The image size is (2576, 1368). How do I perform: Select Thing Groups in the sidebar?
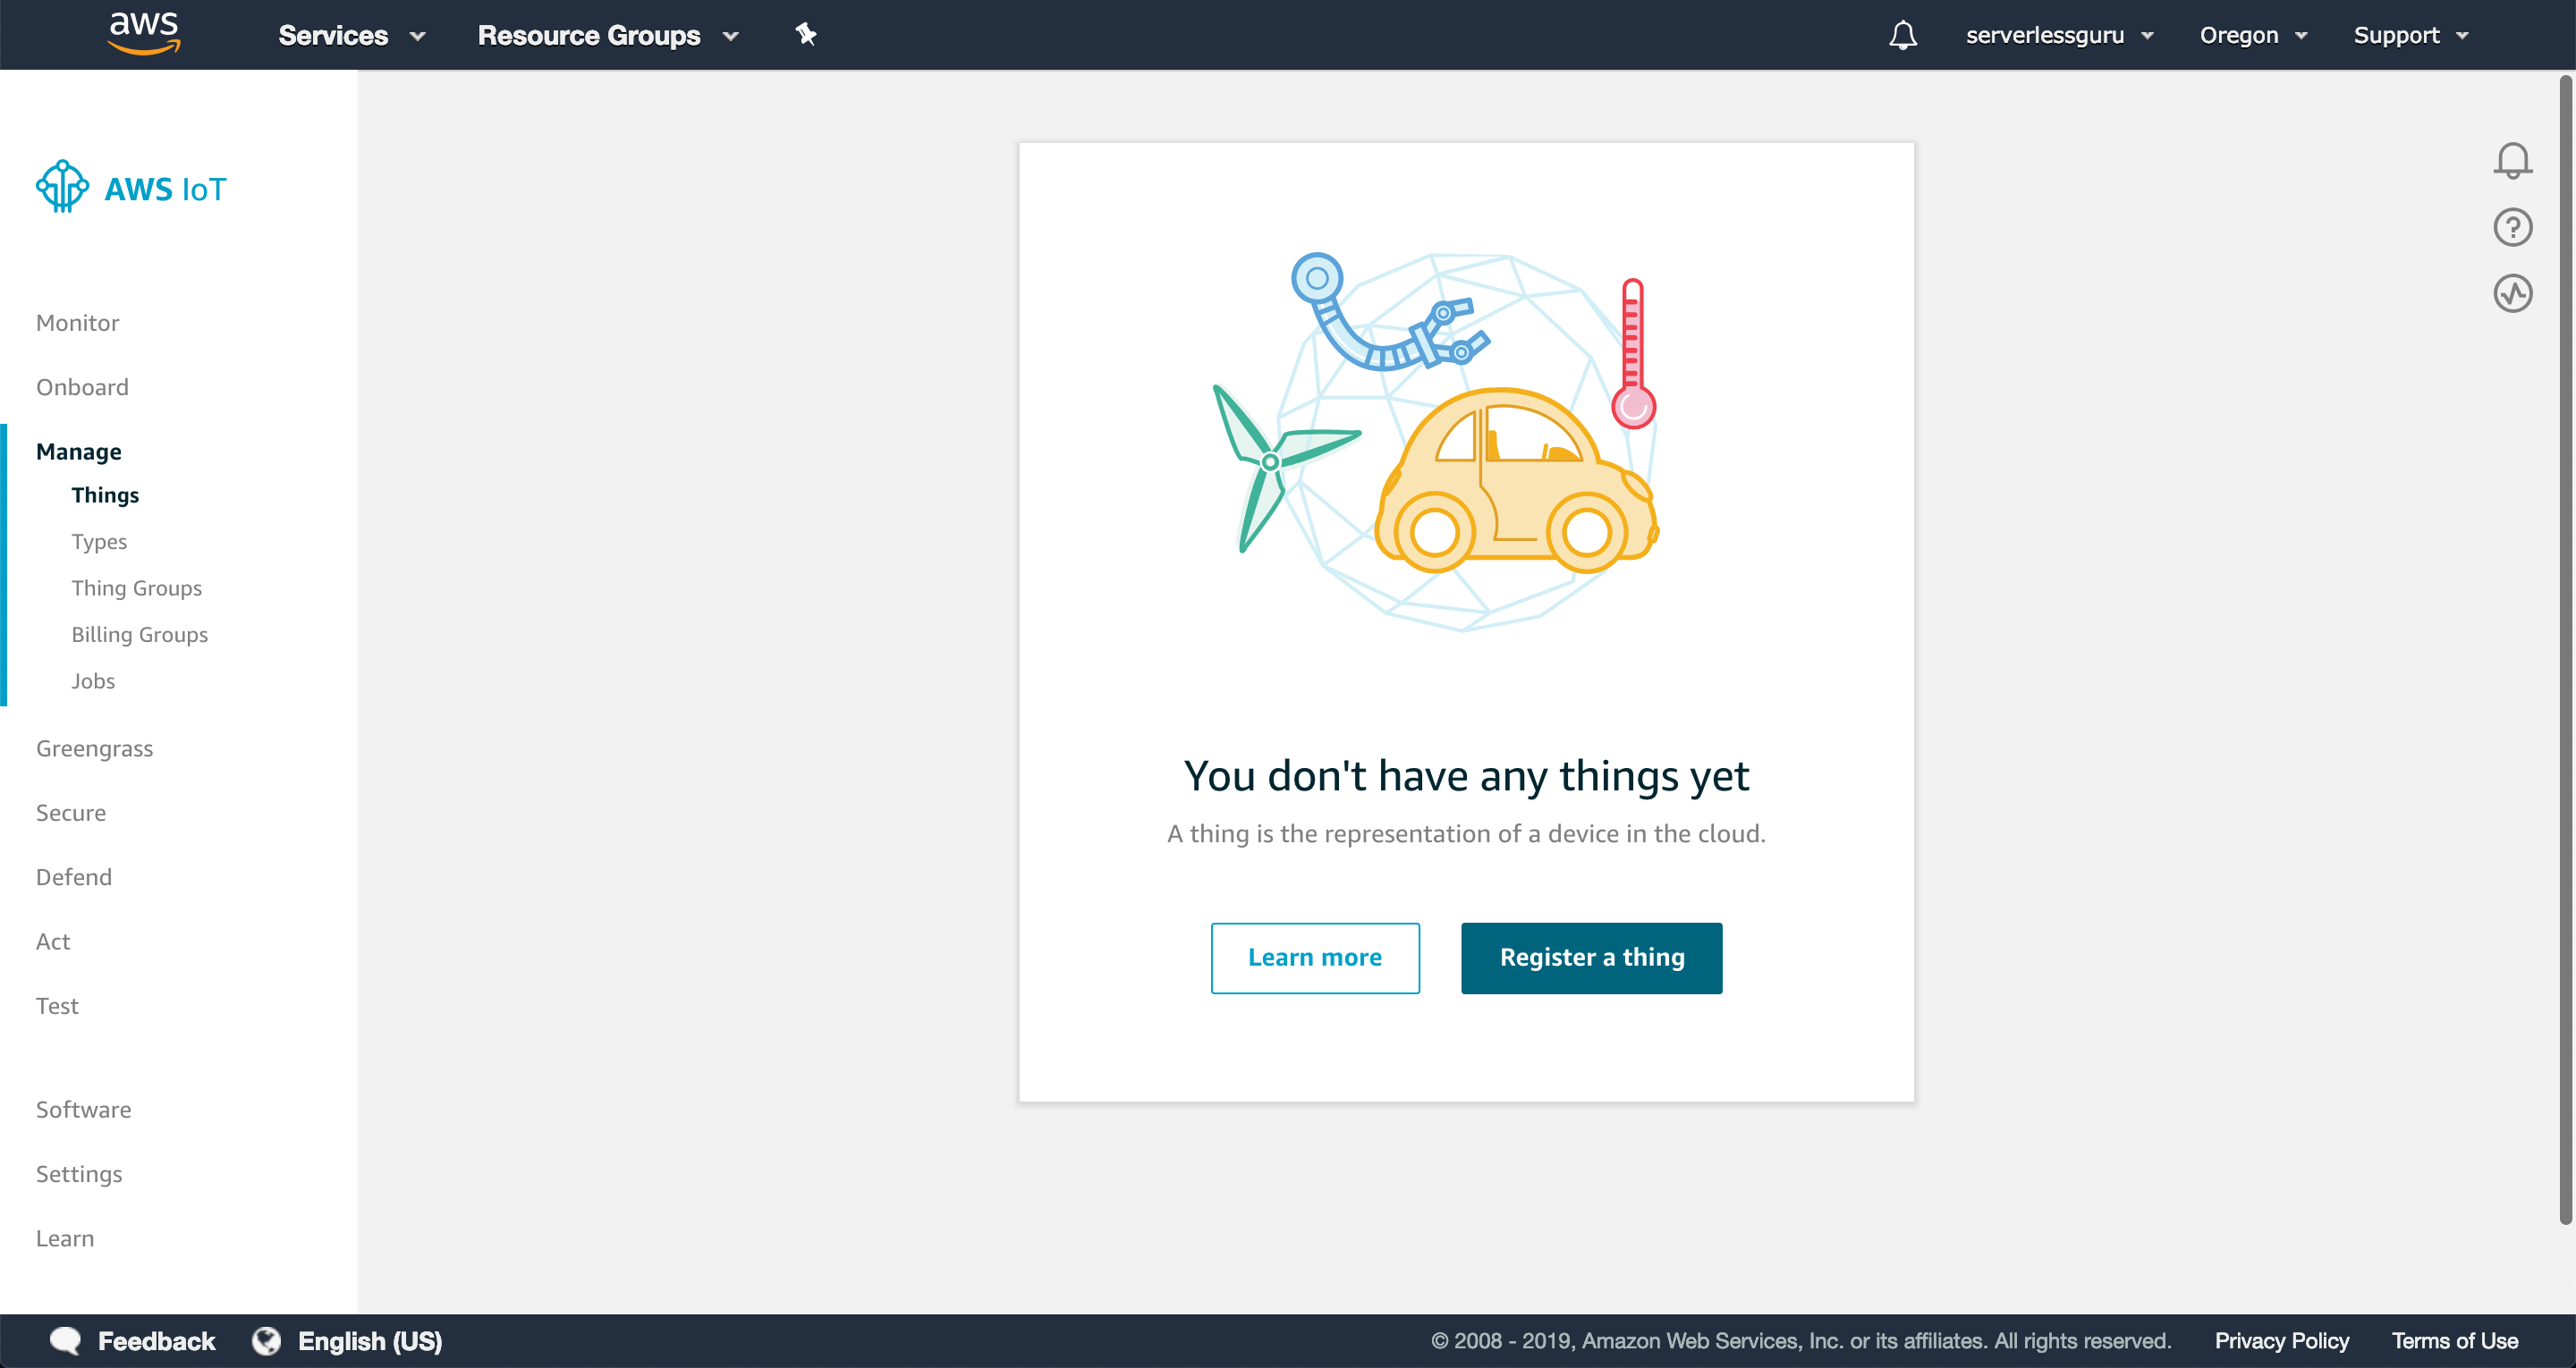[x=137, y=588]
